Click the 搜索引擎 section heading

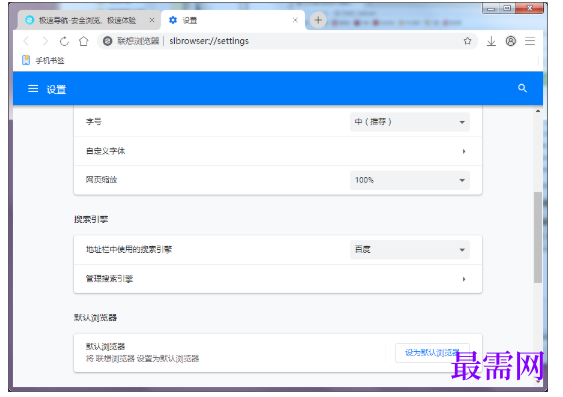(x=91, y=219)
